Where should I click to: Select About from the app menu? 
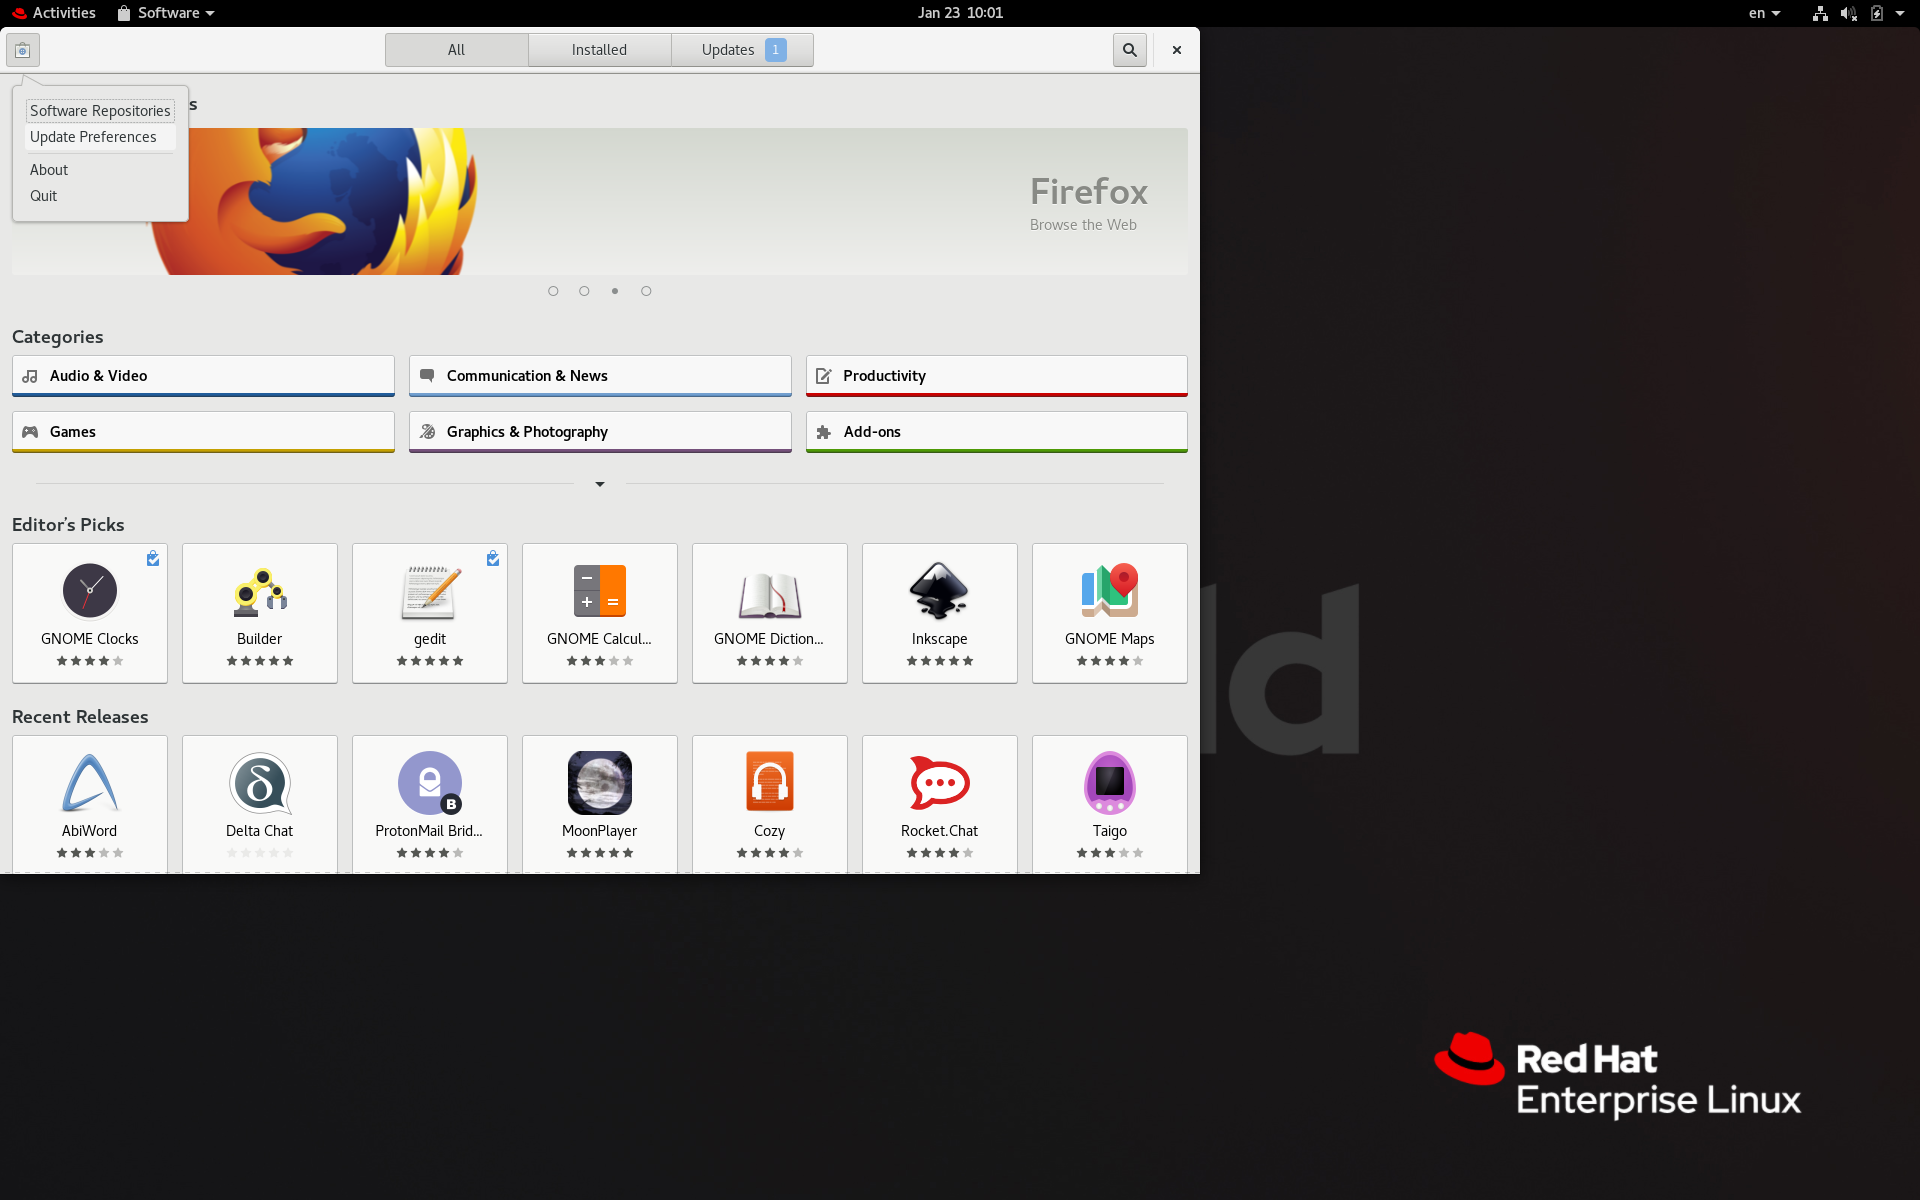point(100,170)
